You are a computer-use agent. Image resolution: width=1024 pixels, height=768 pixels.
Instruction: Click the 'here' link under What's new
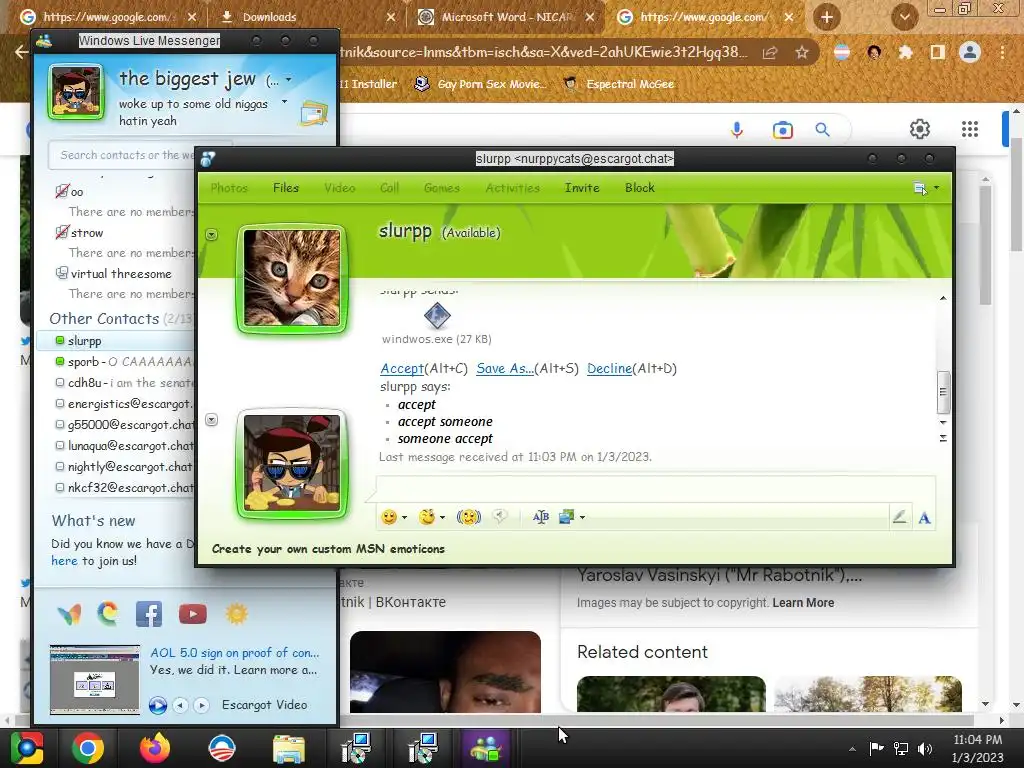click(x=64, y=561)
